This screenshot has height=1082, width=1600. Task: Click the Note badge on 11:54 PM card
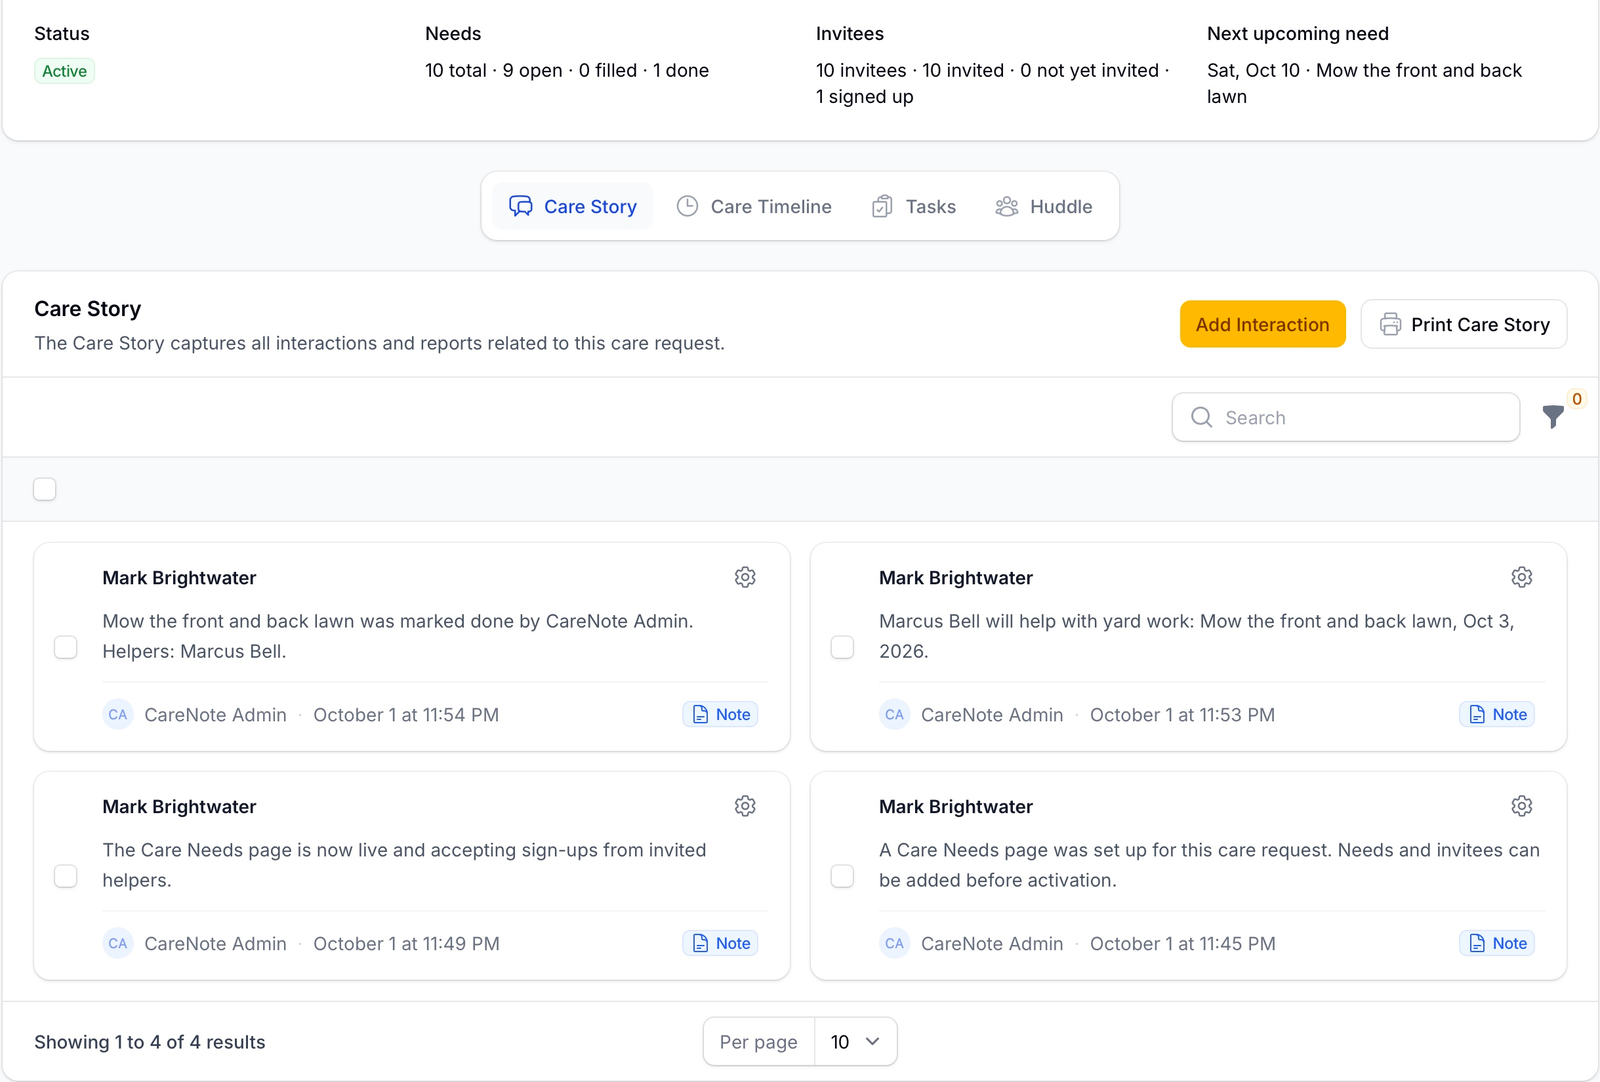[721, 715]
